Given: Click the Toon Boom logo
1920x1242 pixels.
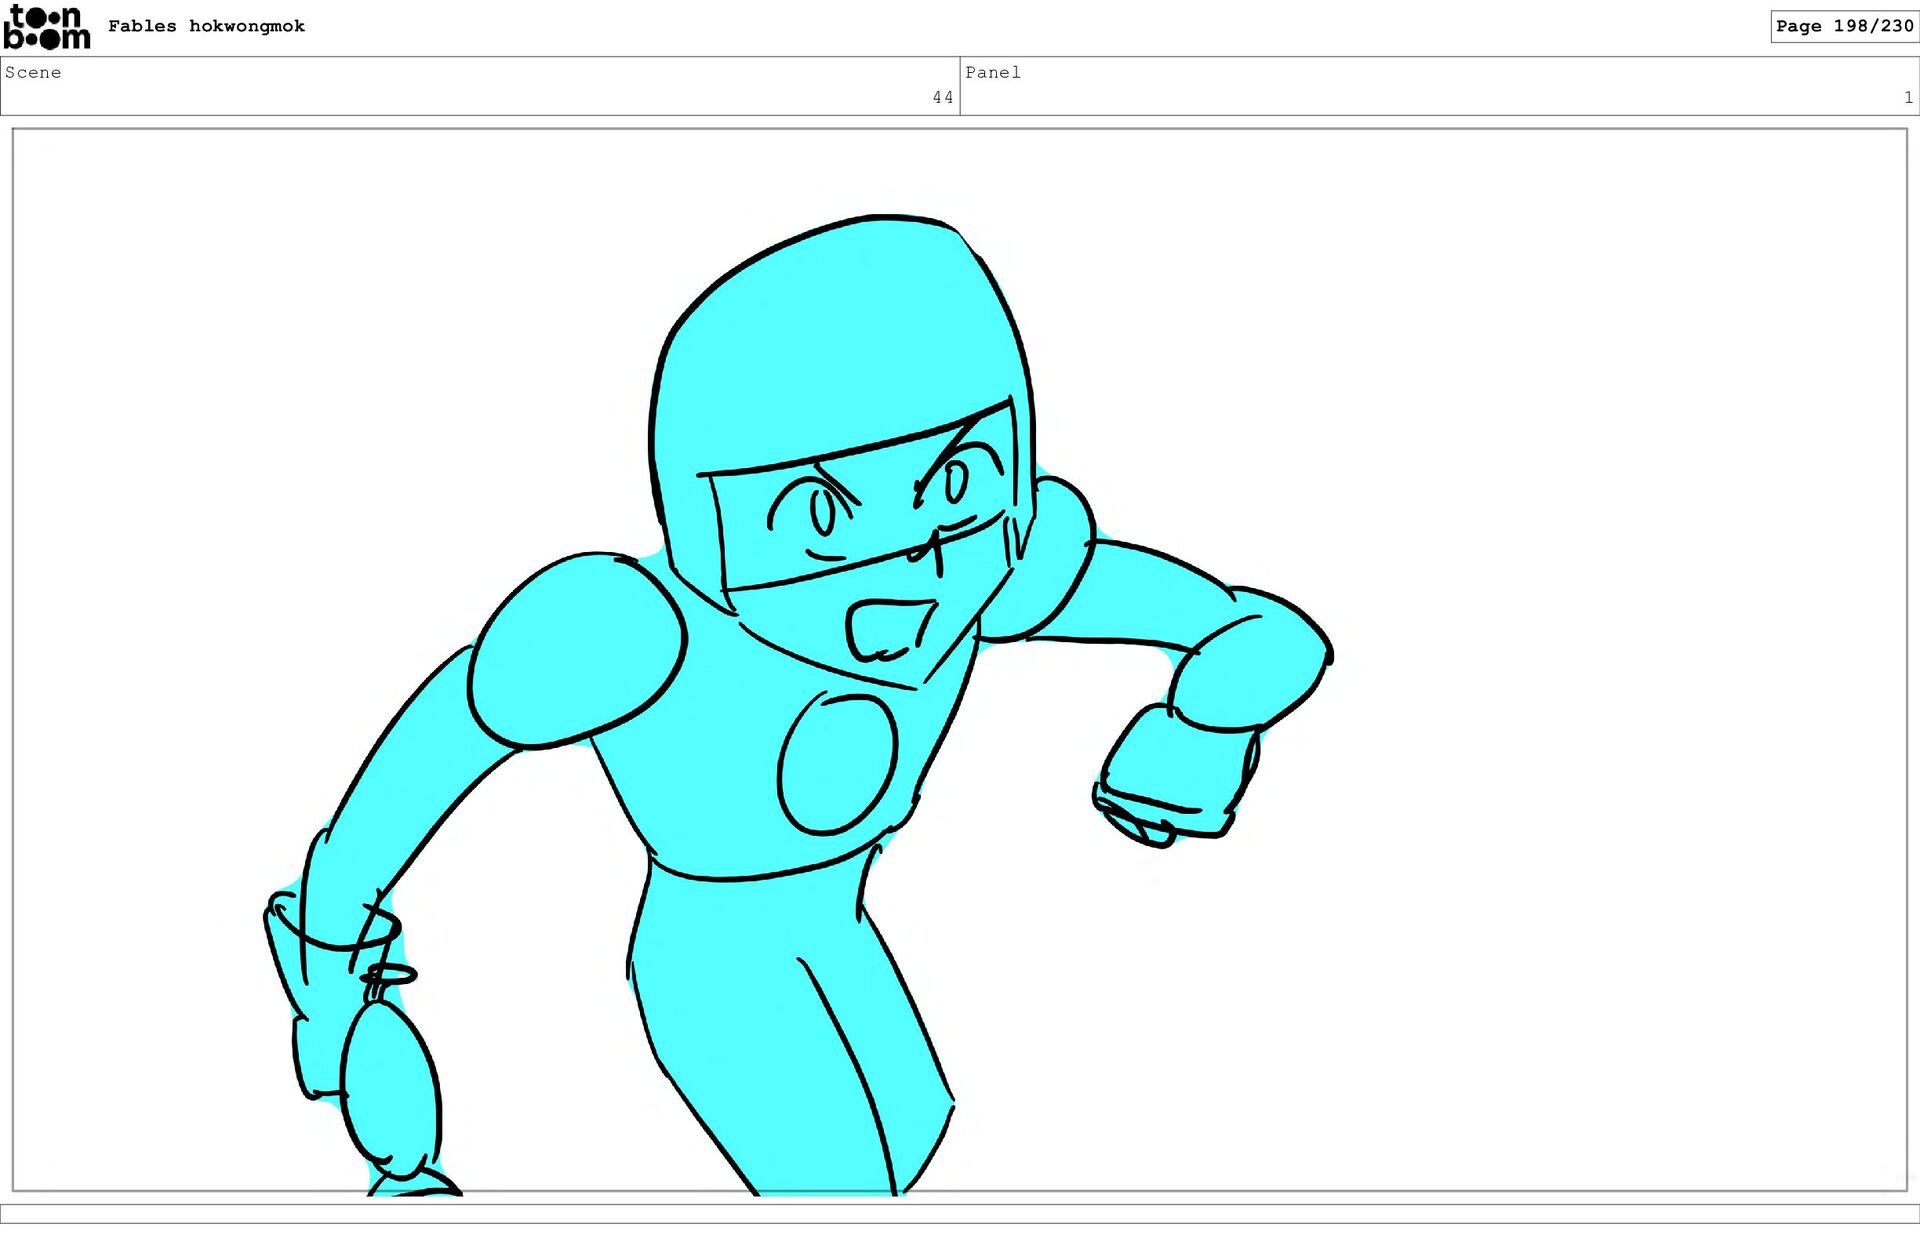Looking at the screenshot, I should click(x=46, y=27).
